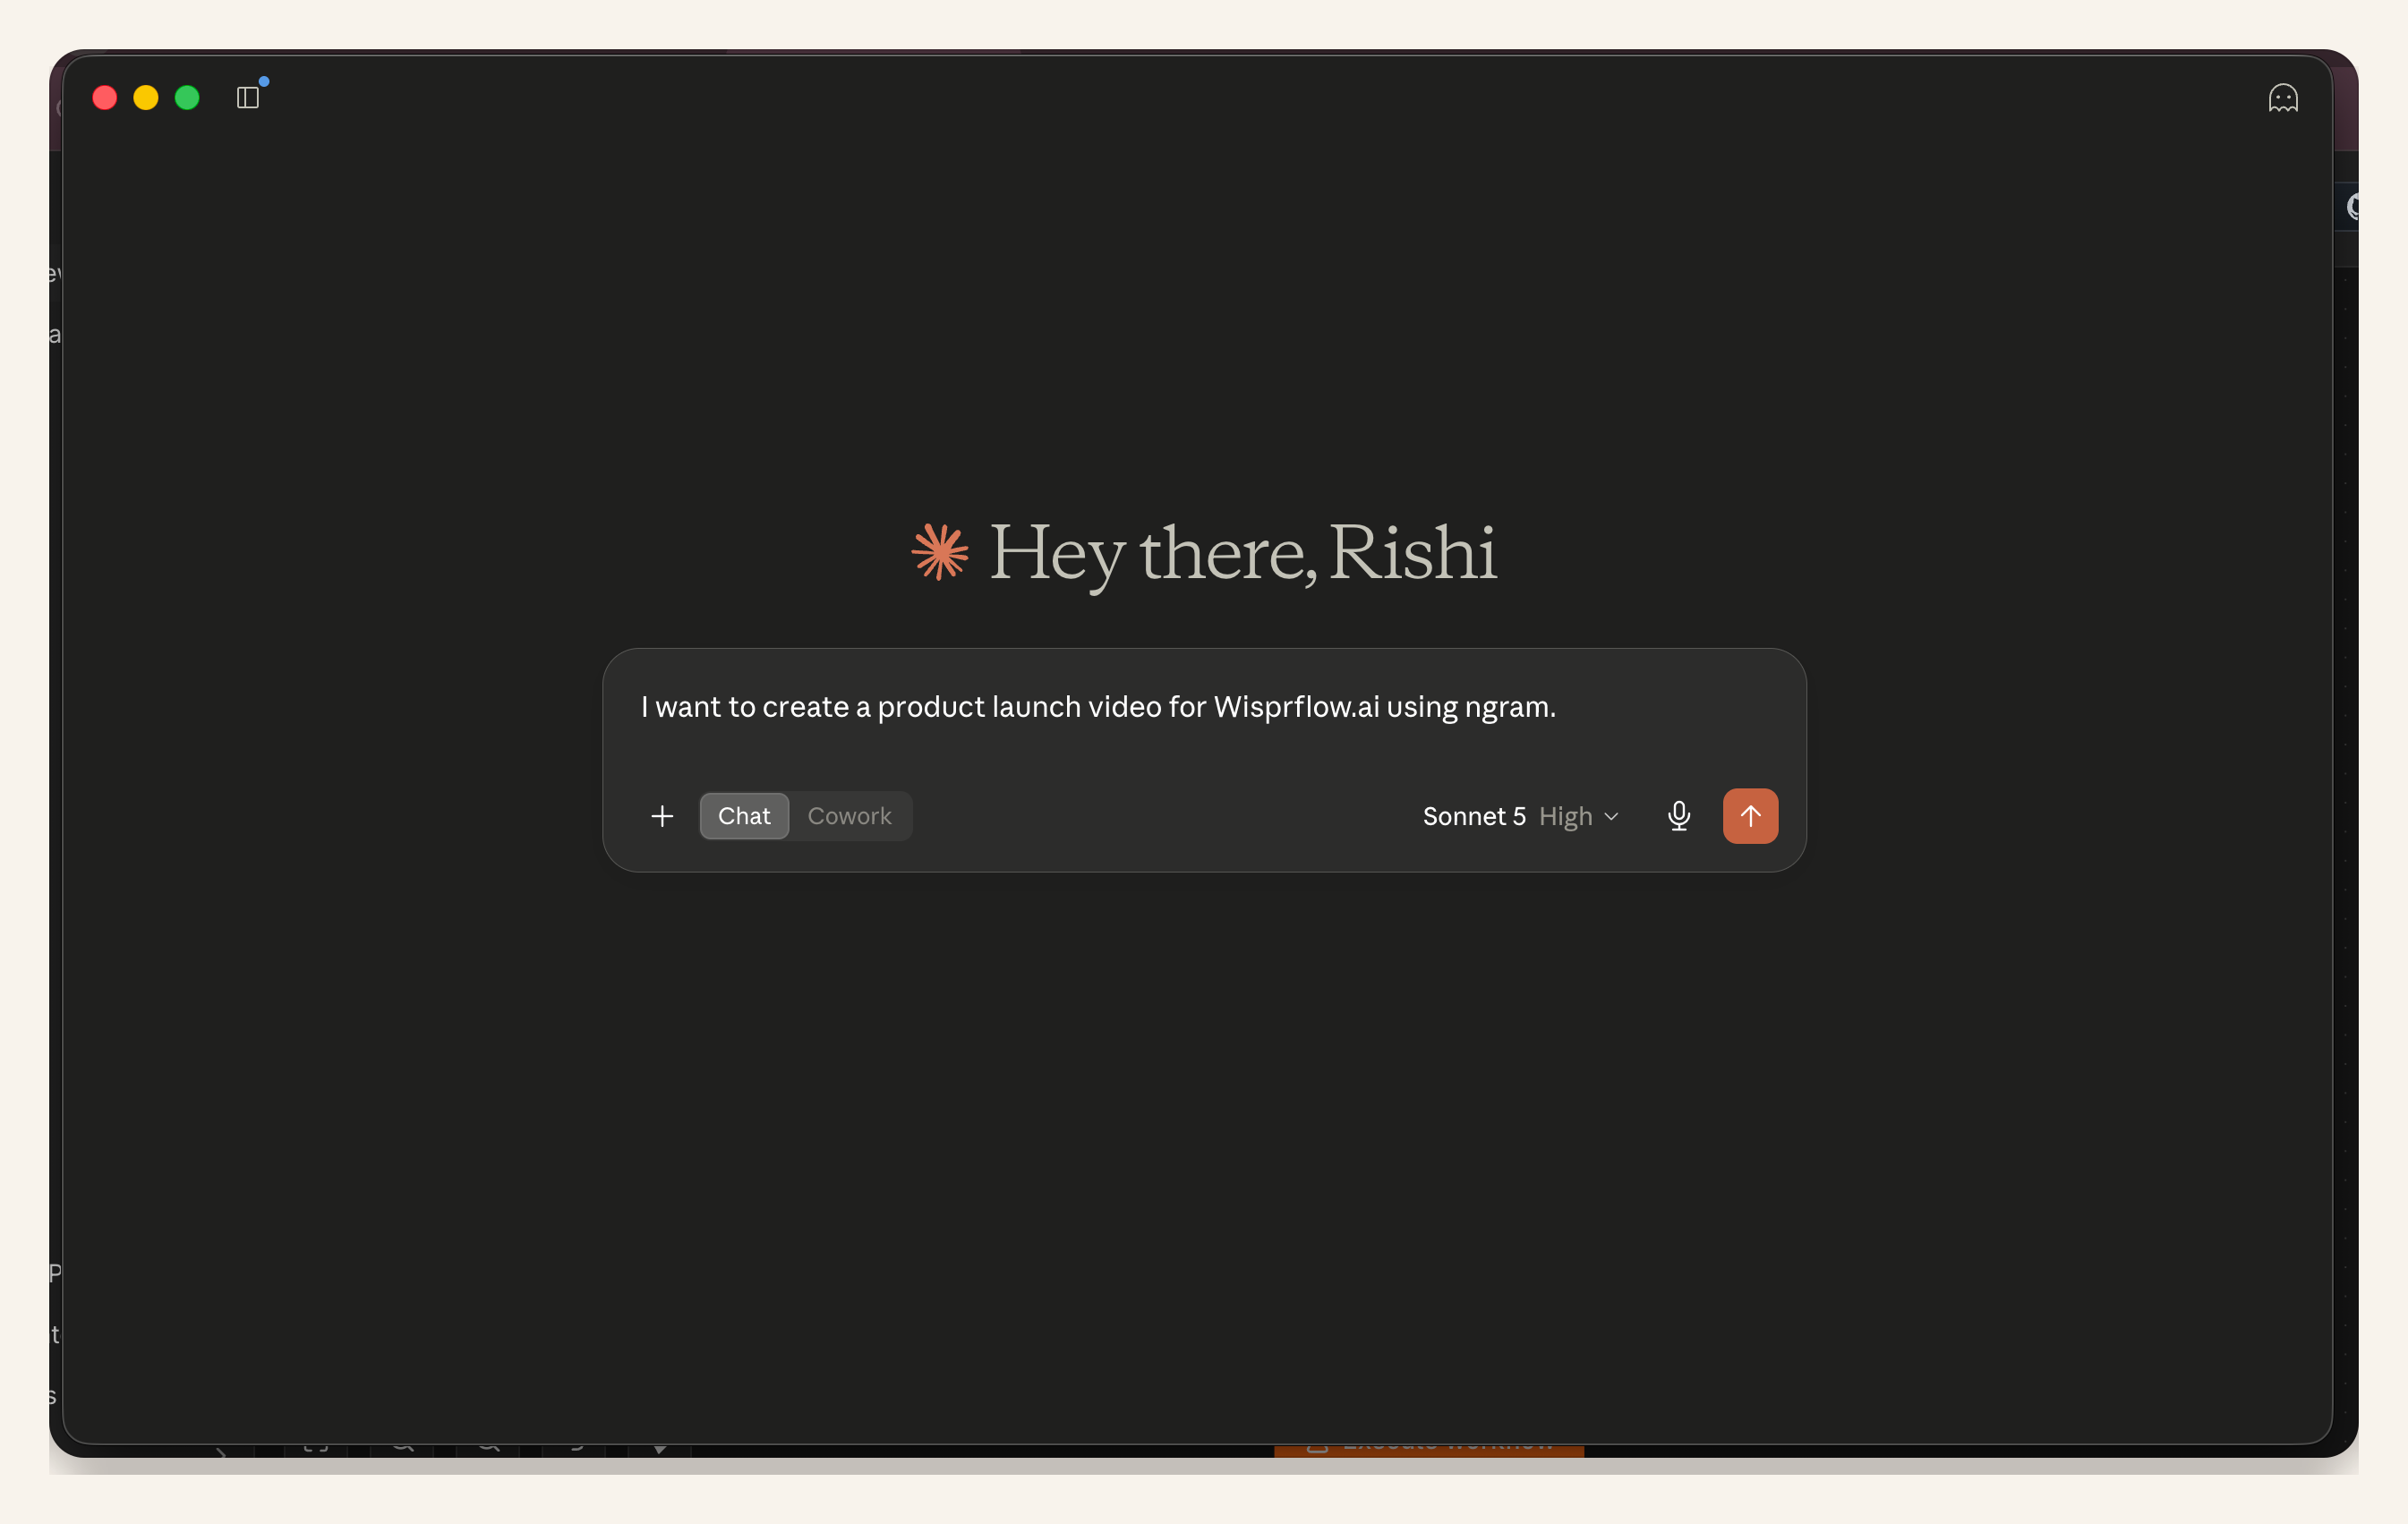Viewport: 2408px width, 1524px height.
Task: Minimize window using yellow button
Action: pos(146,97)
